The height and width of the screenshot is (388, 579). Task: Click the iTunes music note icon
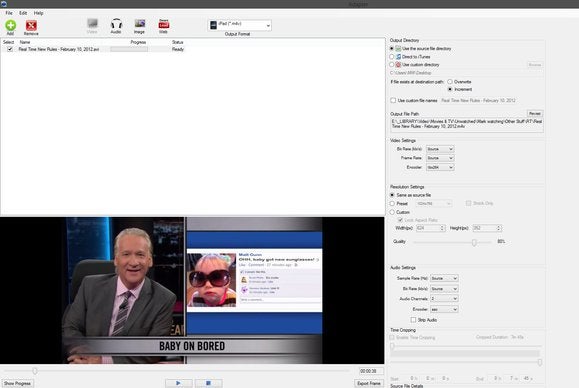coord(398,56)
